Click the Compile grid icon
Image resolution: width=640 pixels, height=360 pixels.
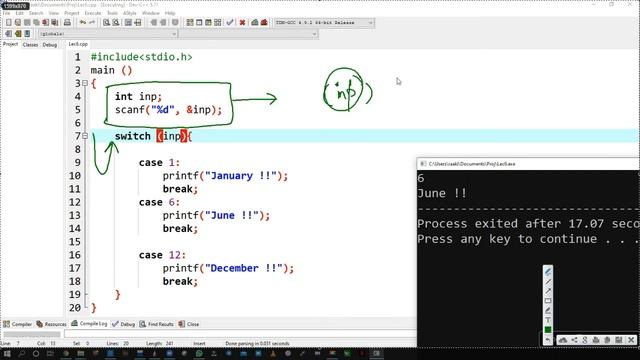pyautogui.click(x=190, y=22)
